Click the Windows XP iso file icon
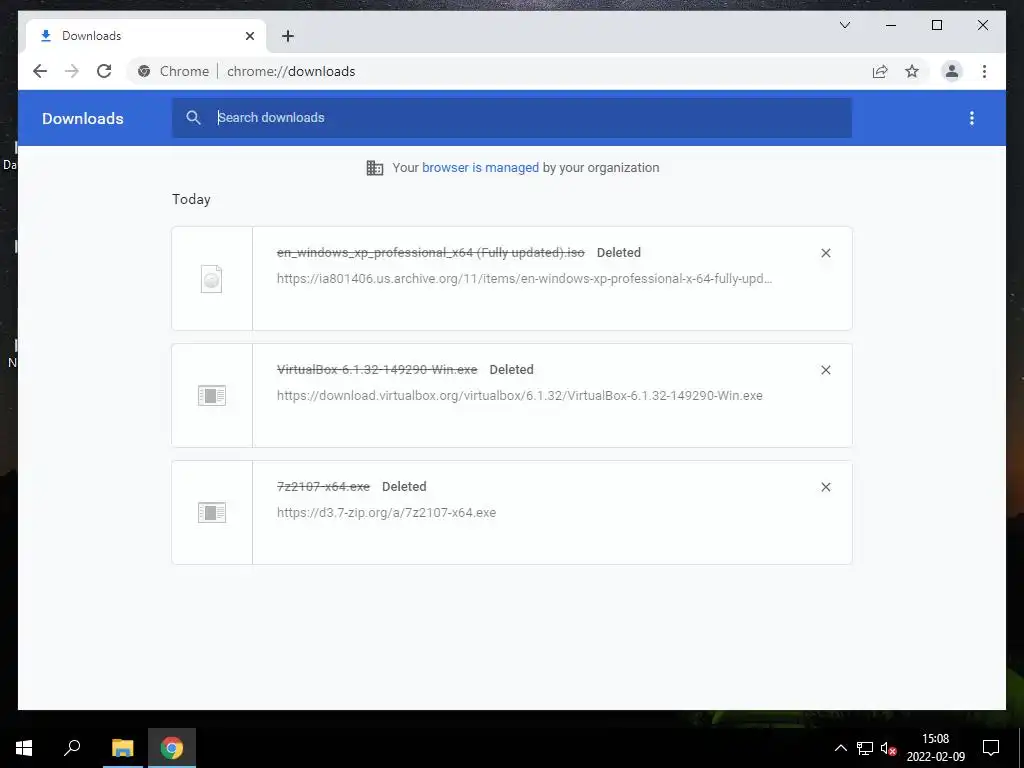 212,279
